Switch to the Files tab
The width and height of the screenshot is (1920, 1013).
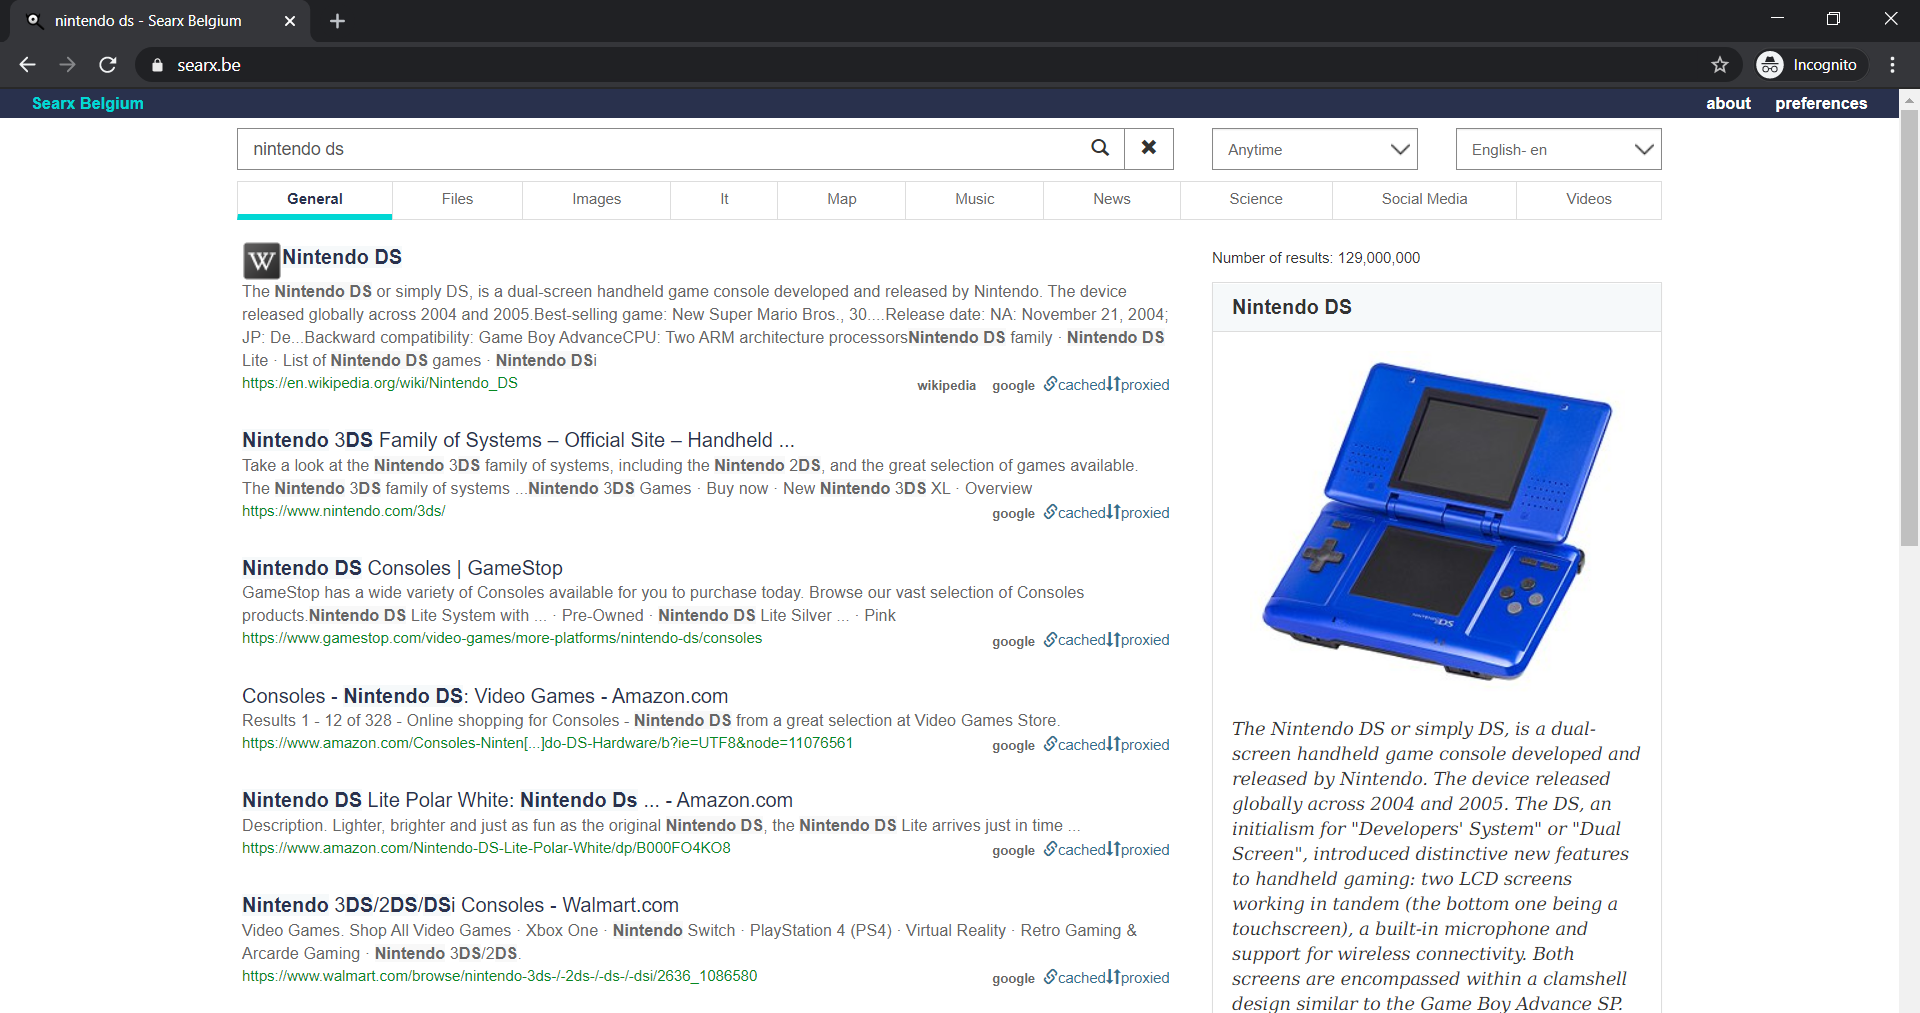tap(457, 199)
